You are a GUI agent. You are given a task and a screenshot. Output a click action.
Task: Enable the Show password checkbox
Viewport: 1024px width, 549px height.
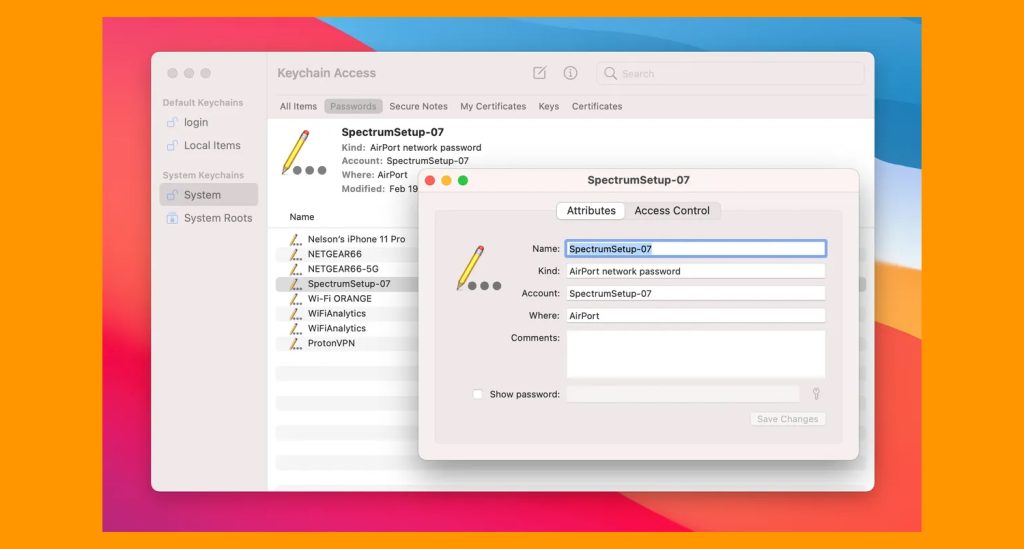pyautogui.click(x=477, y=394)
